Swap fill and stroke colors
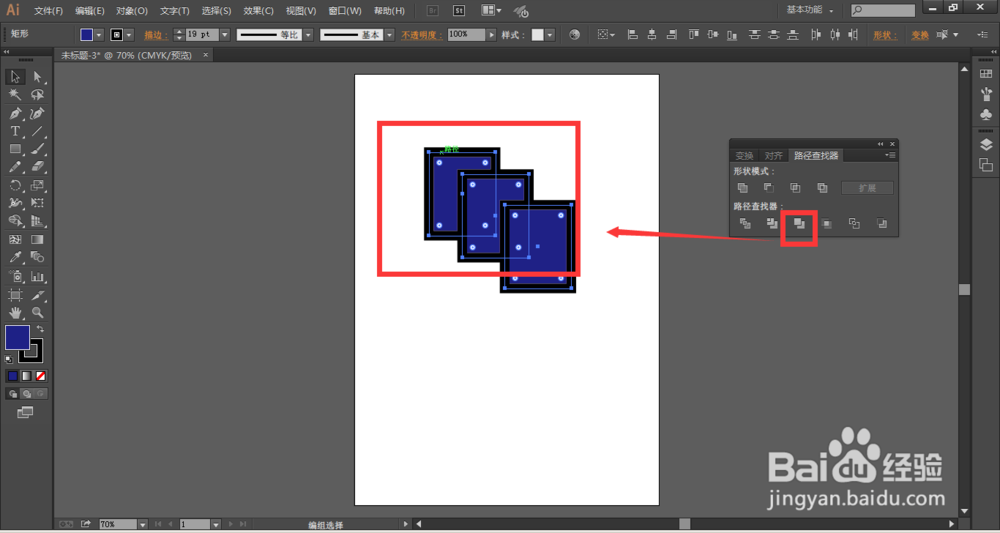 click(x=40, y=329)
